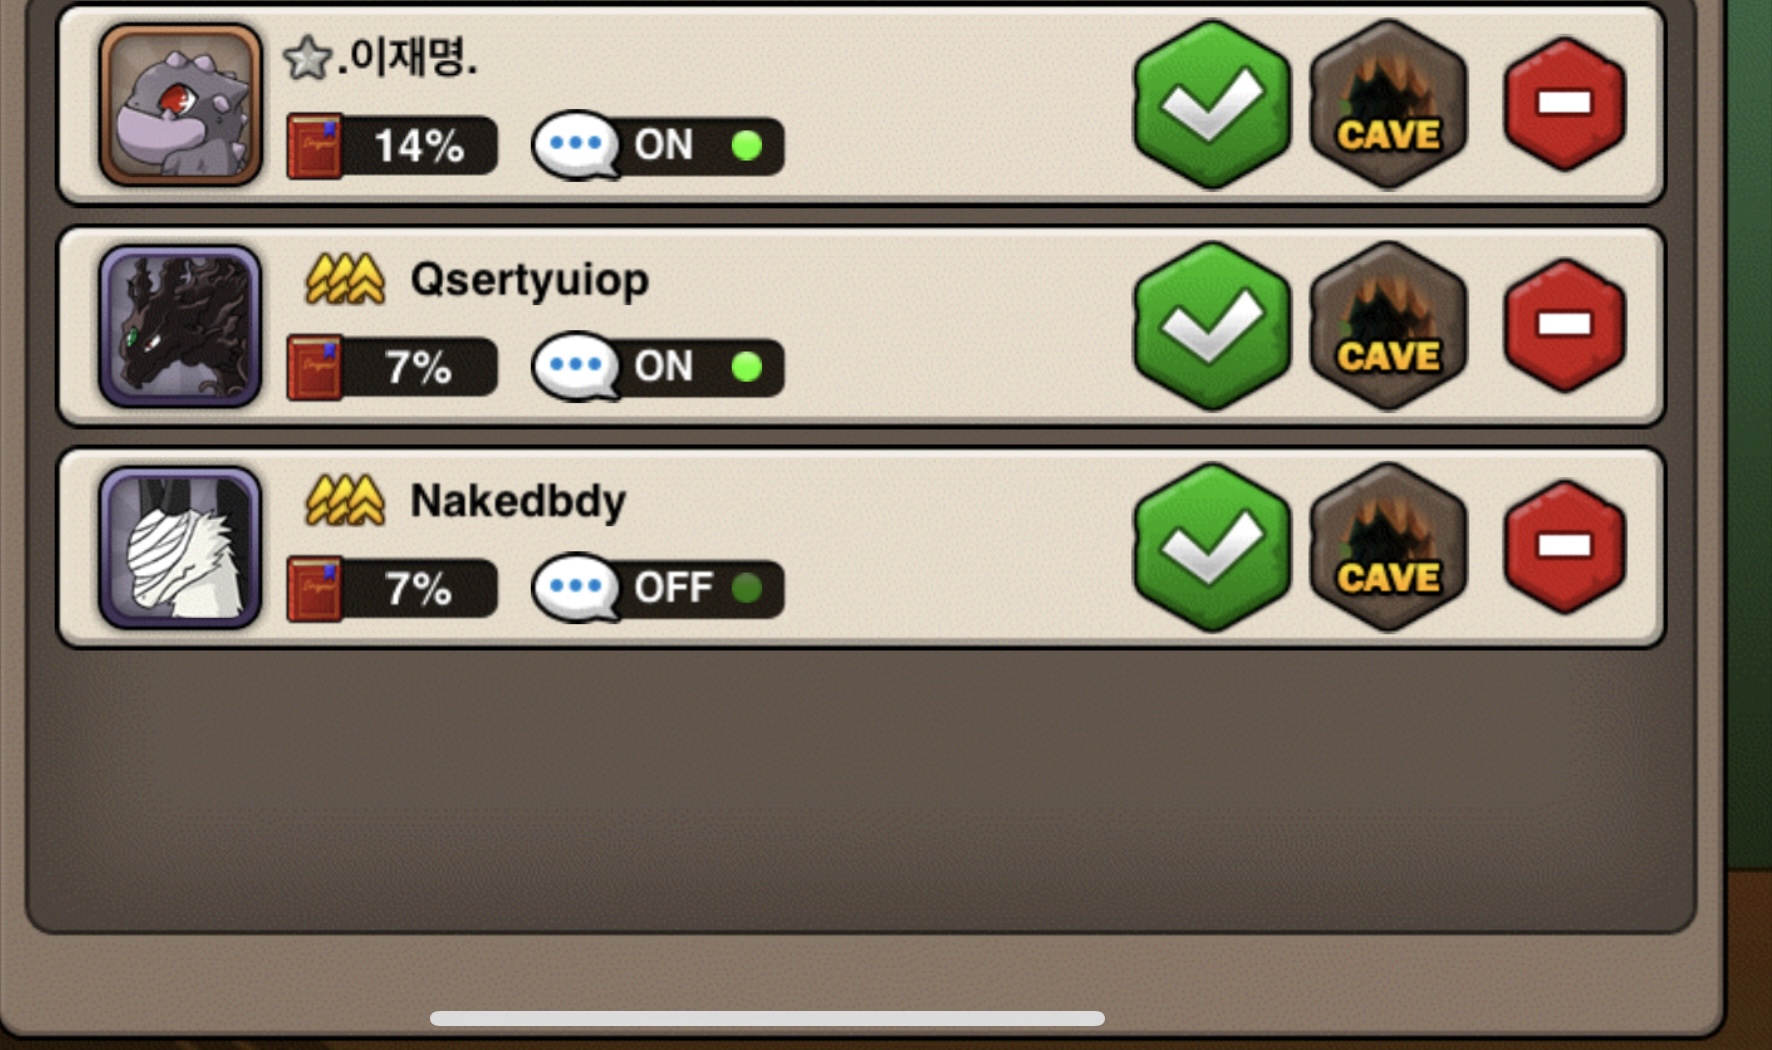Enable chat OFF switch for Nakedbdy
Screen dimensions: 1772x1050
(x=657, y=588)
